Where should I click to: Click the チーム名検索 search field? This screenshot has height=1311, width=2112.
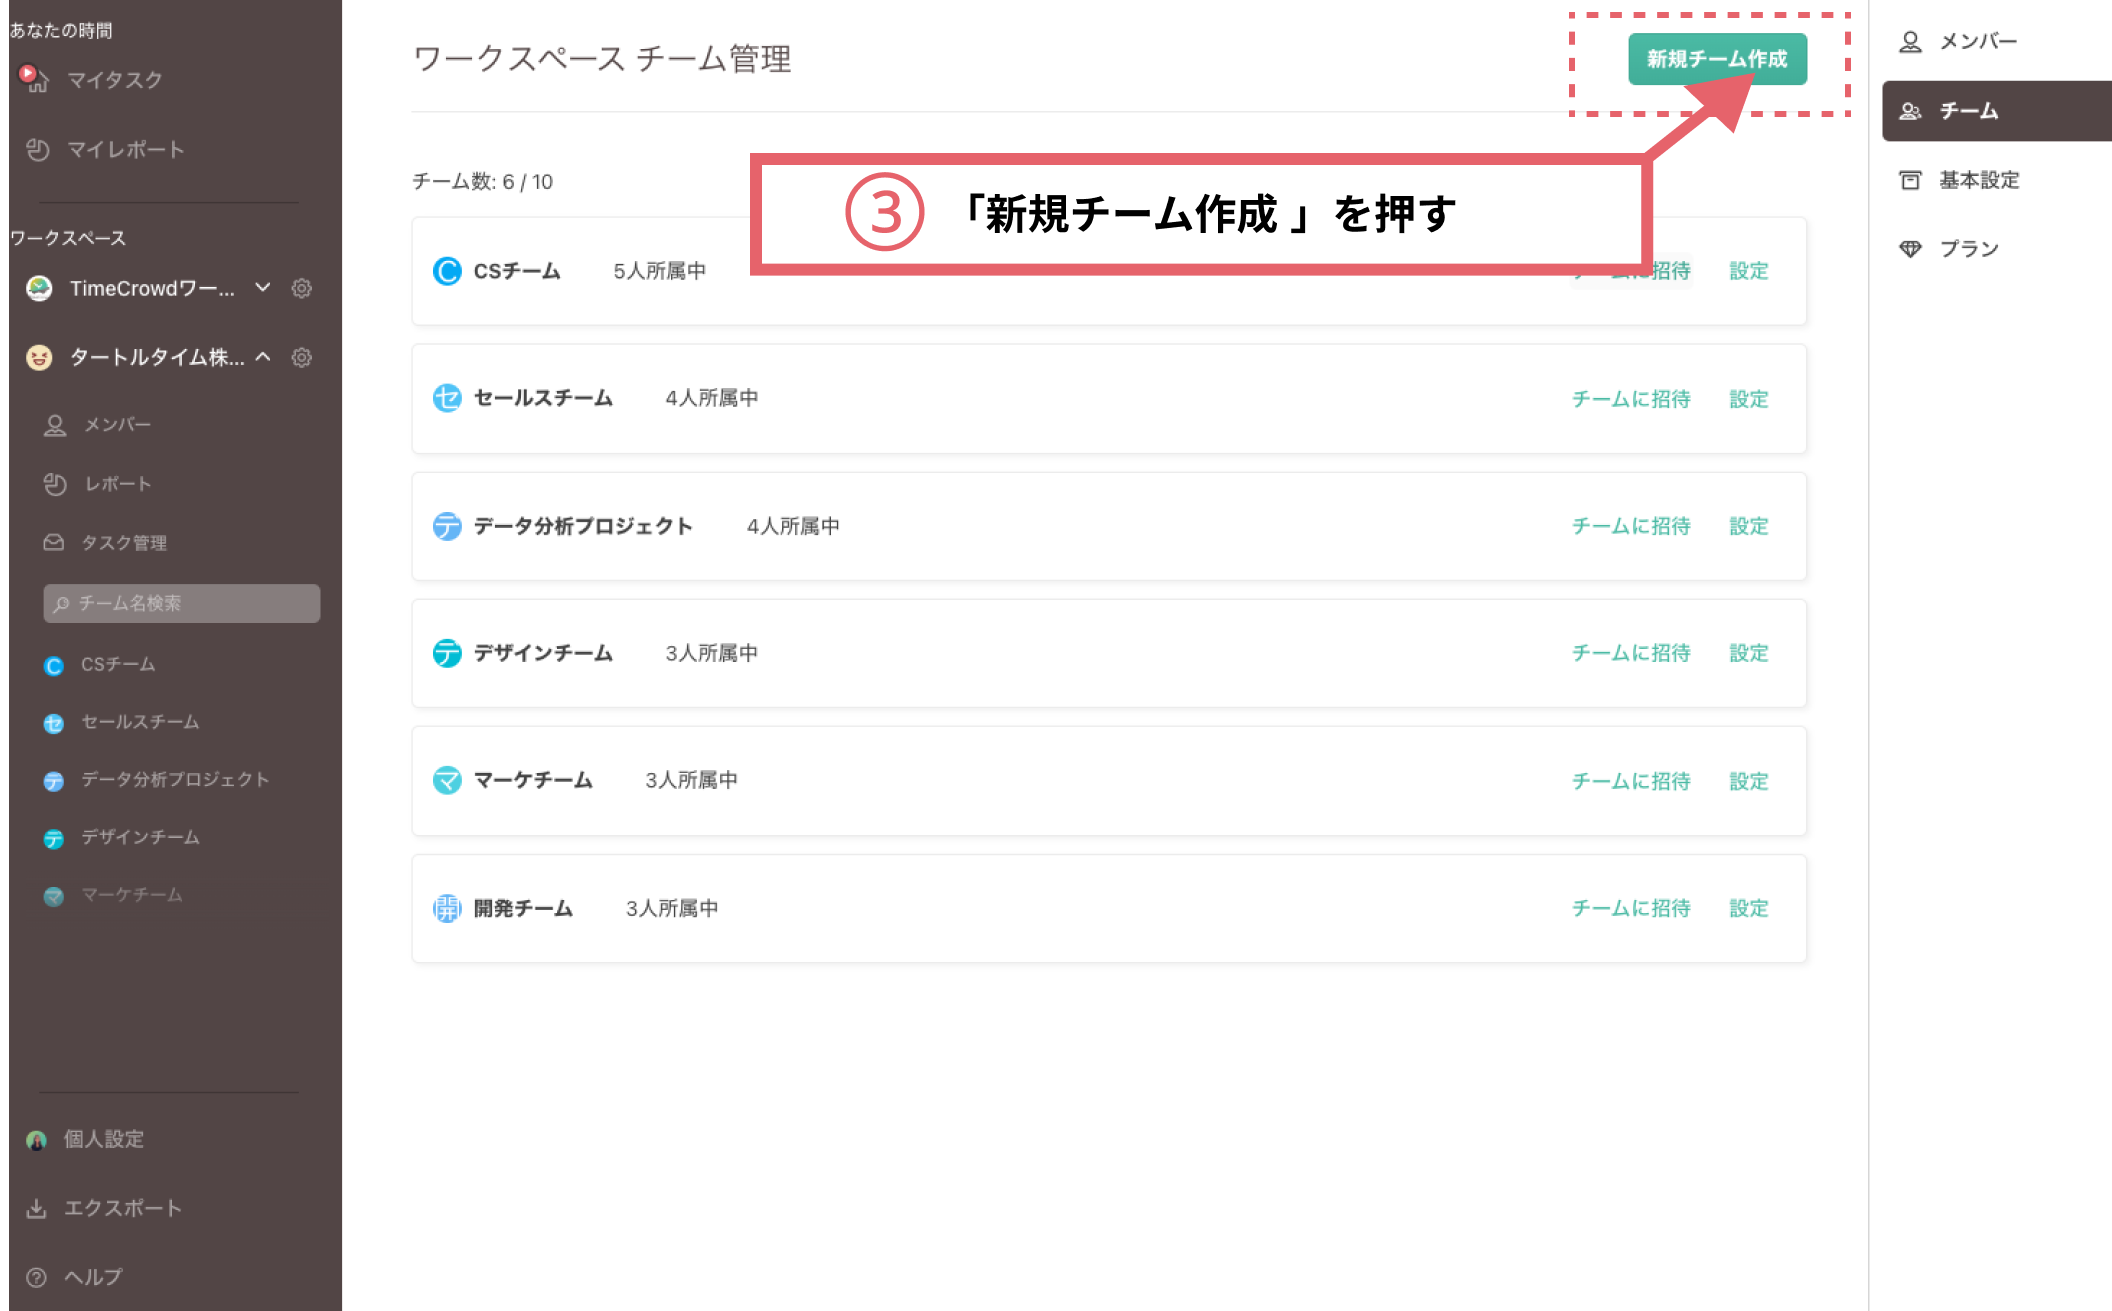(x=180, y=603)
